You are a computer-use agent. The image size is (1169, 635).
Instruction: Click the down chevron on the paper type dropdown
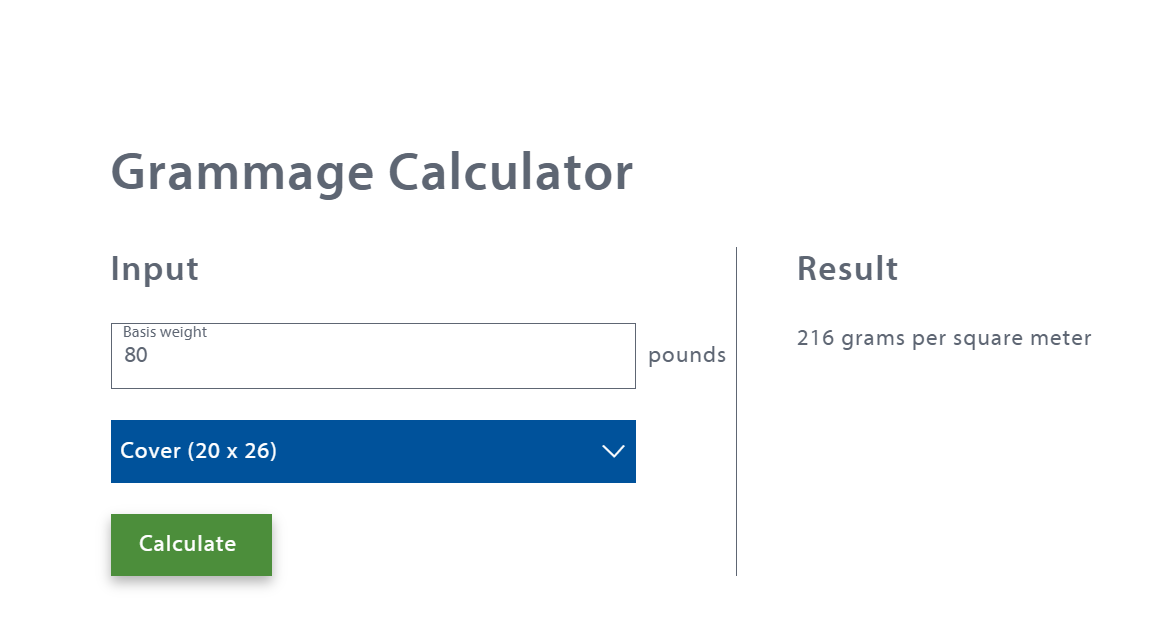613,451
